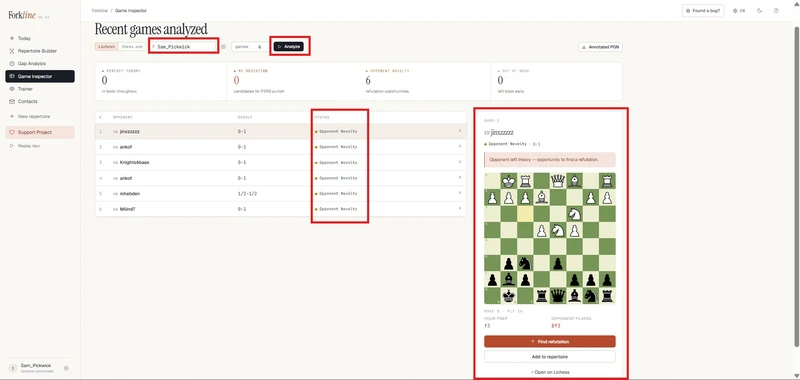The width and height of the screenshot is (800, 380).
Task: Open Contacts in the sidebar
Action: 40,101
